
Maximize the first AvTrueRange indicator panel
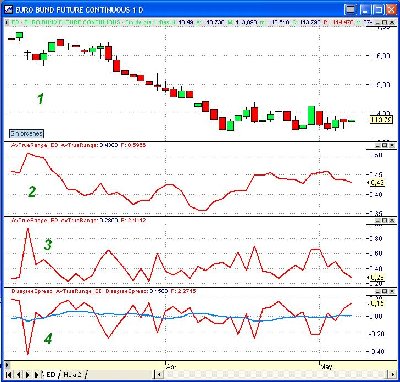[384, 146]
